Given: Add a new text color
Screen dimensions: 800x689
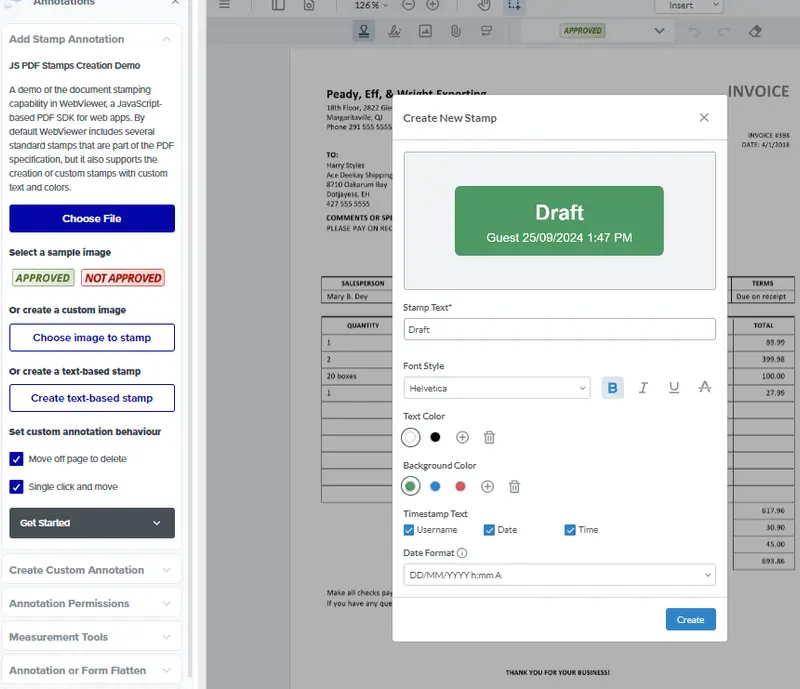Looking at the screenshot, I should [x=462, y=437].
